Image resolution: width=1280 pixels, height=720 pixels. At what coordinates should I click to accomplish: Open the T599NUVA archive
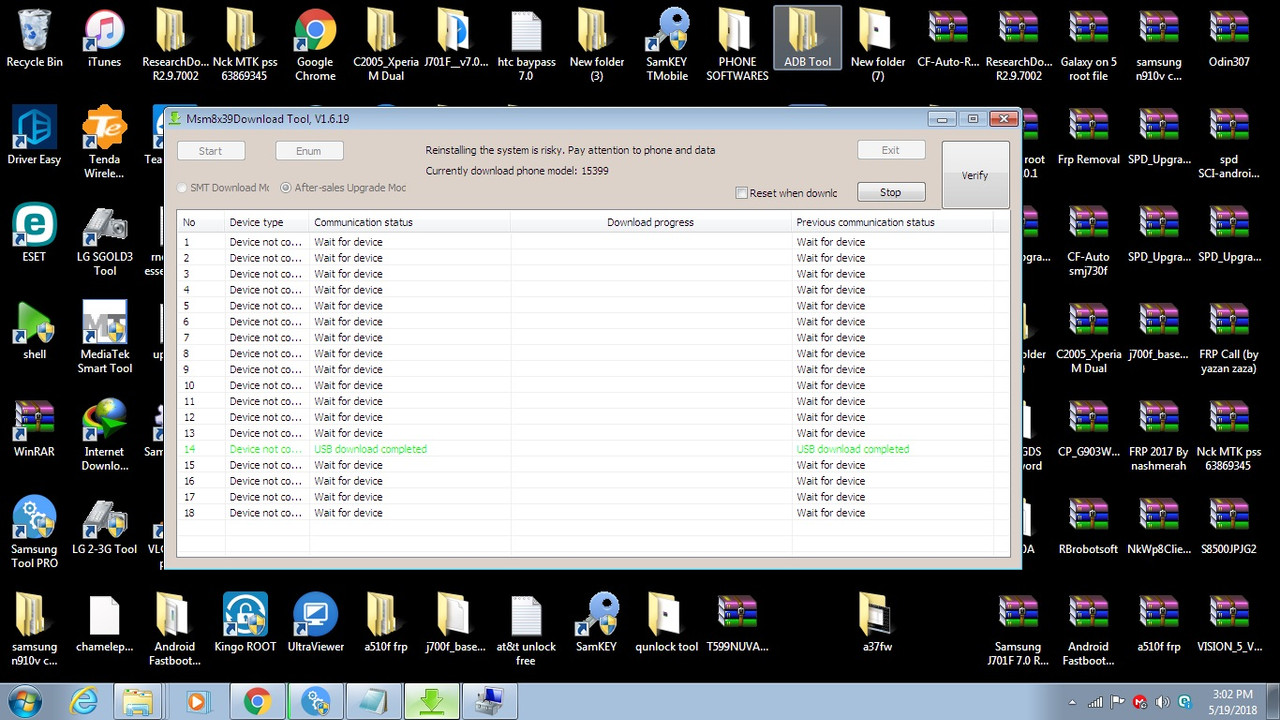[x=737, y=624]
